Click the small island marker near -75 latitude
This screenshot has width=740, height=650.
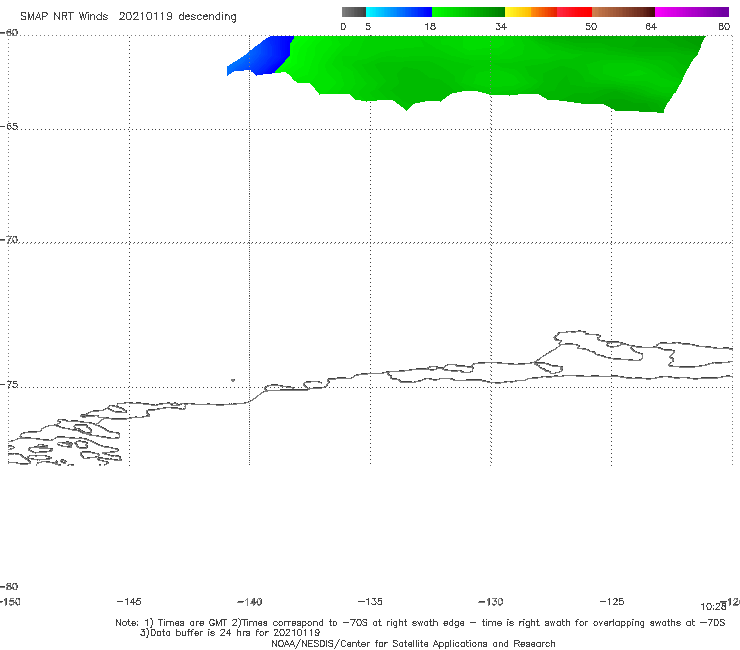(233, 380)
